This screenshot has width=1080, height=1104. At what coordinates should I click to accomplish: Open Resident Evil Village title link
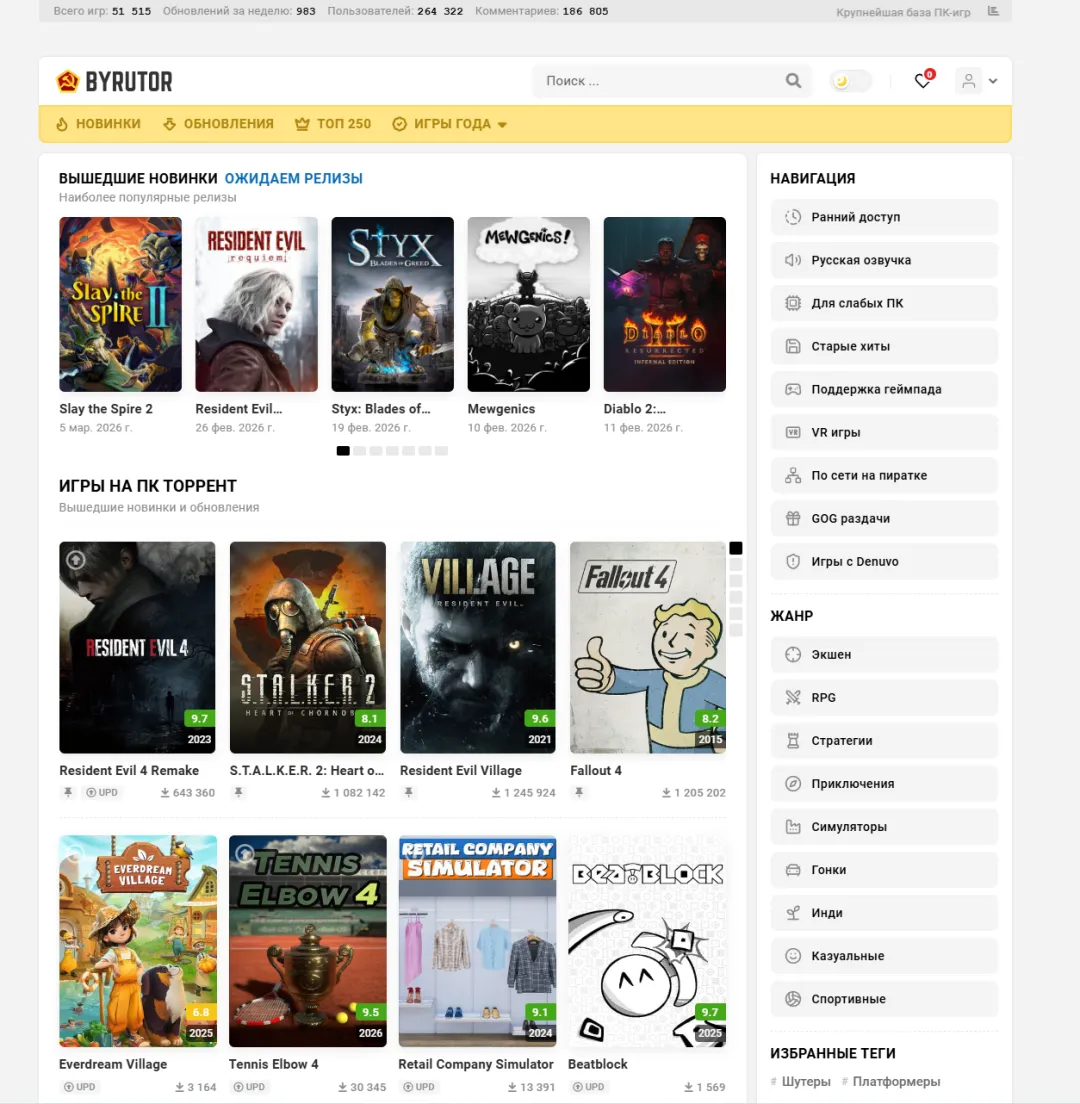coord(460,771)
